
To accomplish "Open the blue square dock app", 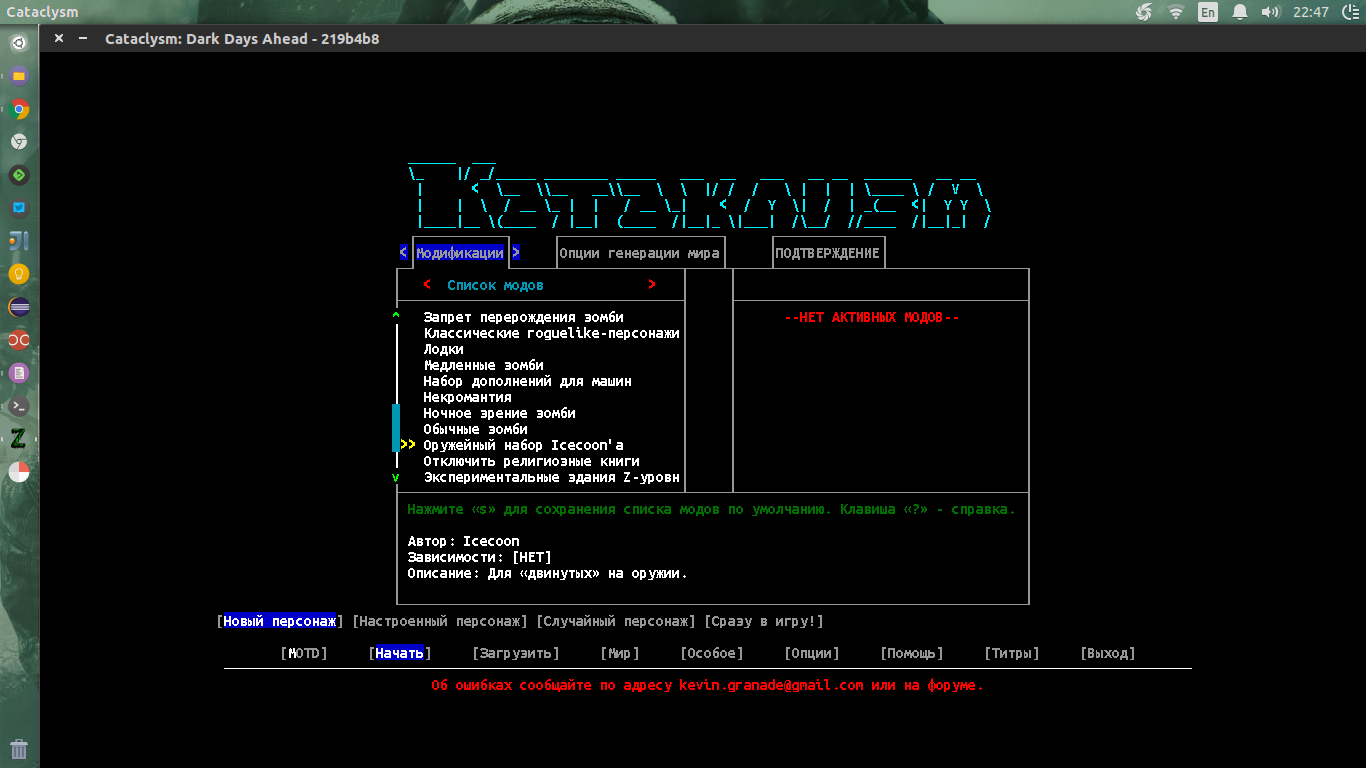I will click(19, 208).
